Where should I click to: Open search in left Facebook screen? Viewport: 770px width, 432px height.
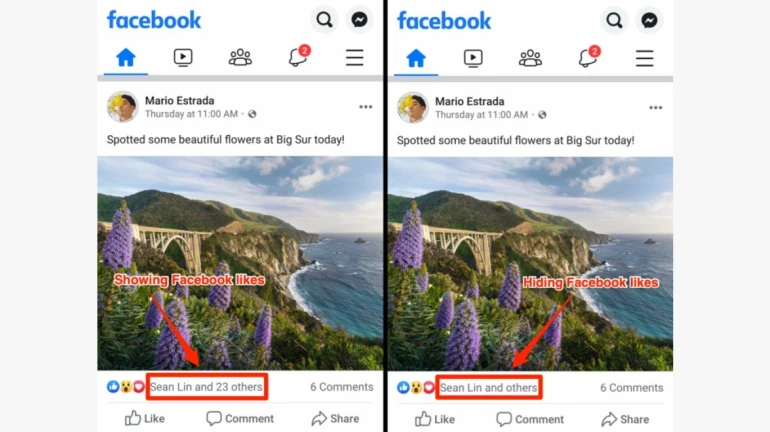324,20
